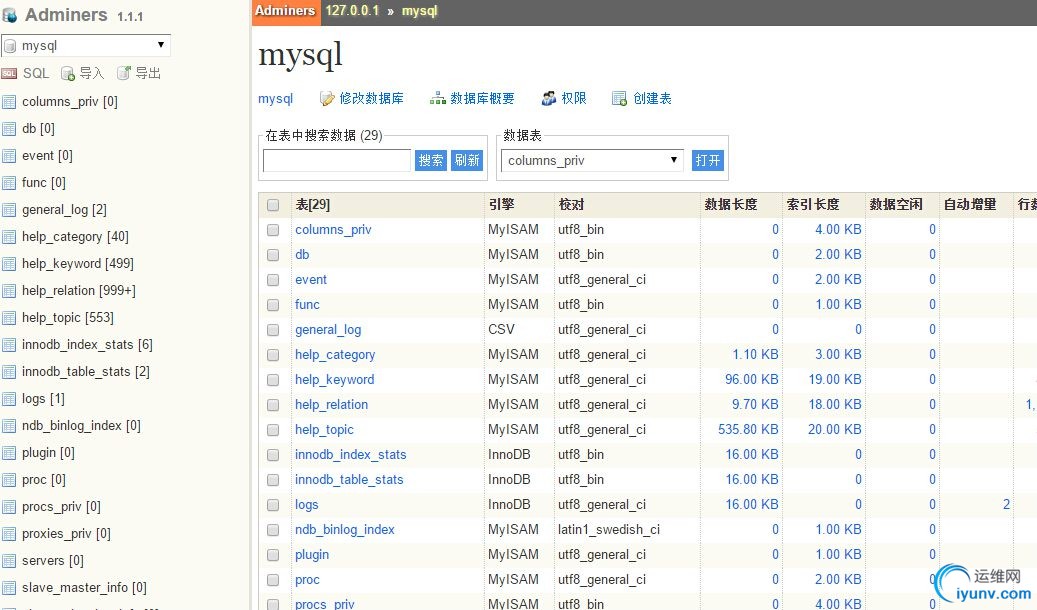The width and height of the screenshot is (1037, 610).
Task: Click CSV engine cell of general_log
Action: coord(501,329)
